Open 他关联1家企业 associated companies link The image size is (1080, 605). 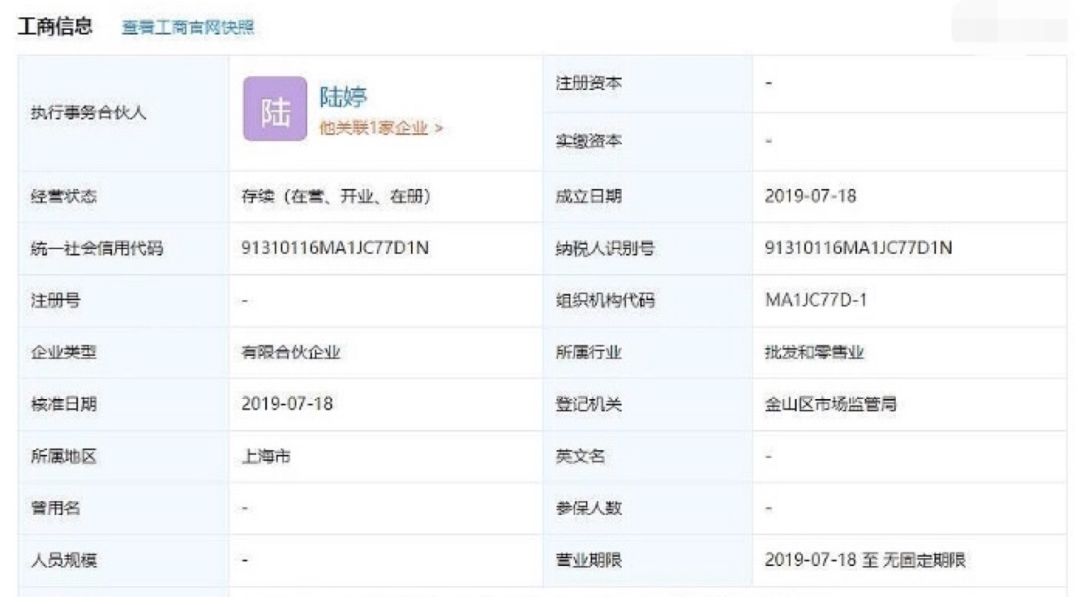coord(373,128)
